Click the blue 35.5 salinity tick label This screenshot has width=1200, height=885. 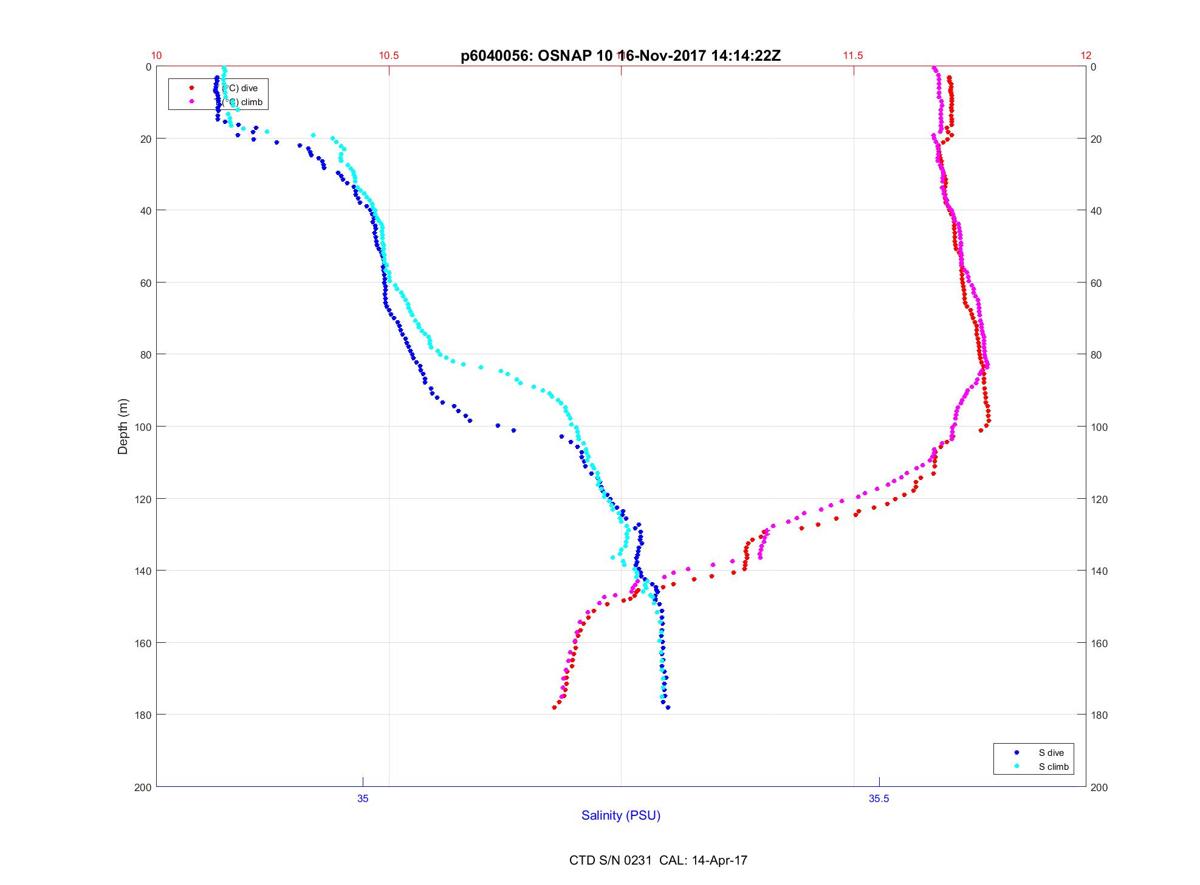tap(878, 798)
